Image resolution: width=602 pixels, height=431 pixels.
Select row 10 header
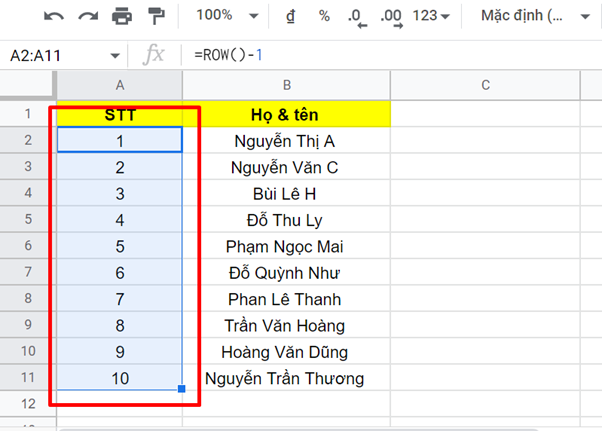click(x=28, y=351)
